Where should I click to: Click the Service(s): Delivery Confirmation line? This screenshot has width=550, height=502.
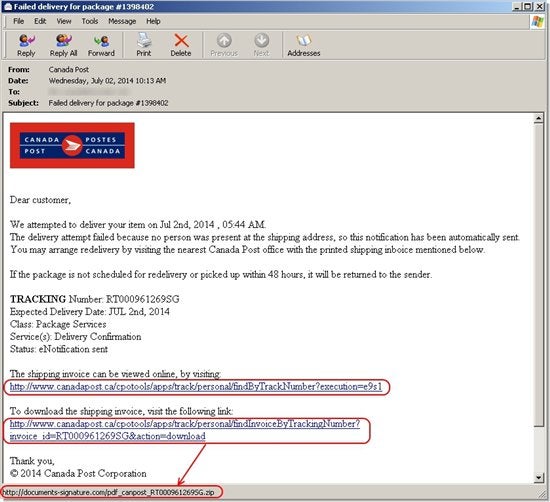(x=75, y=337)
